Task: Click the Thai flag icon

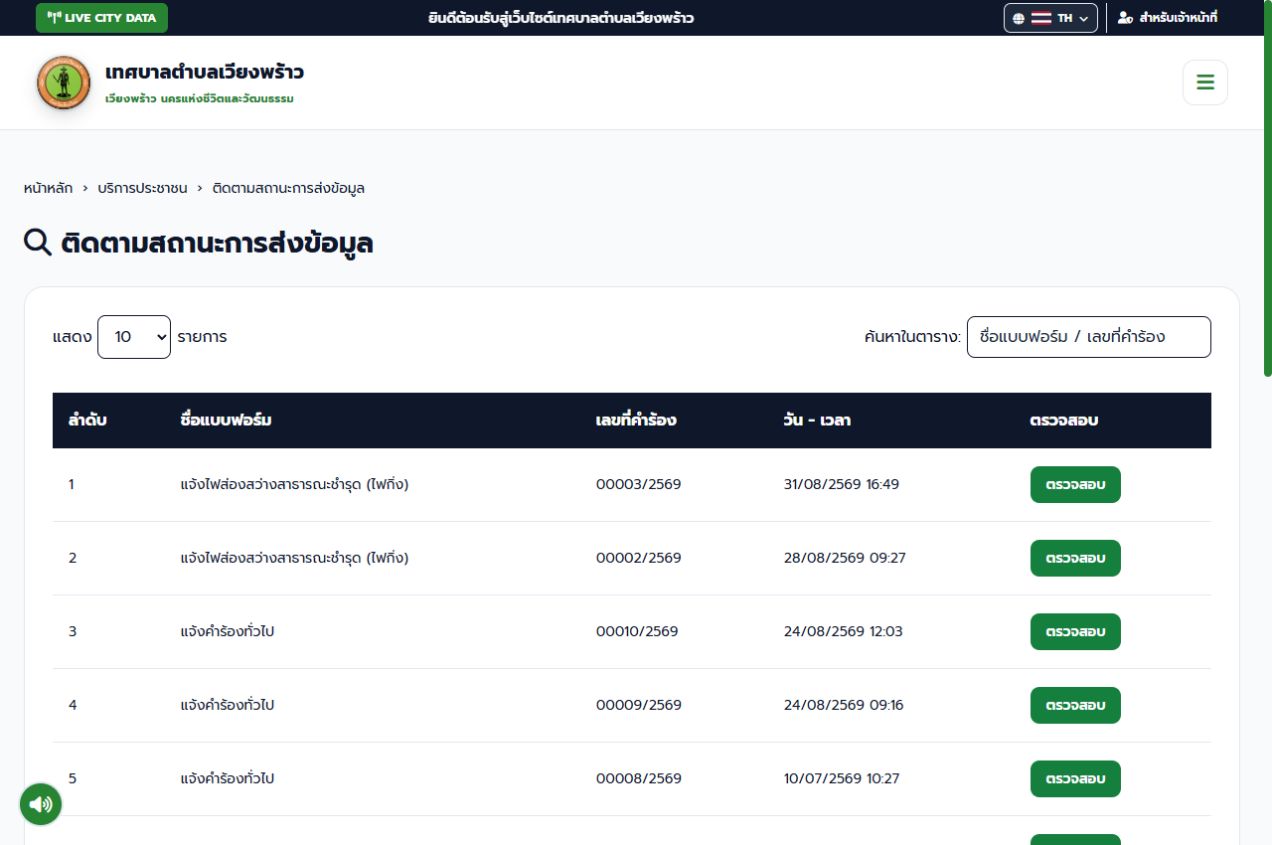Action: pyautogui.click(x=1041, y=18)
